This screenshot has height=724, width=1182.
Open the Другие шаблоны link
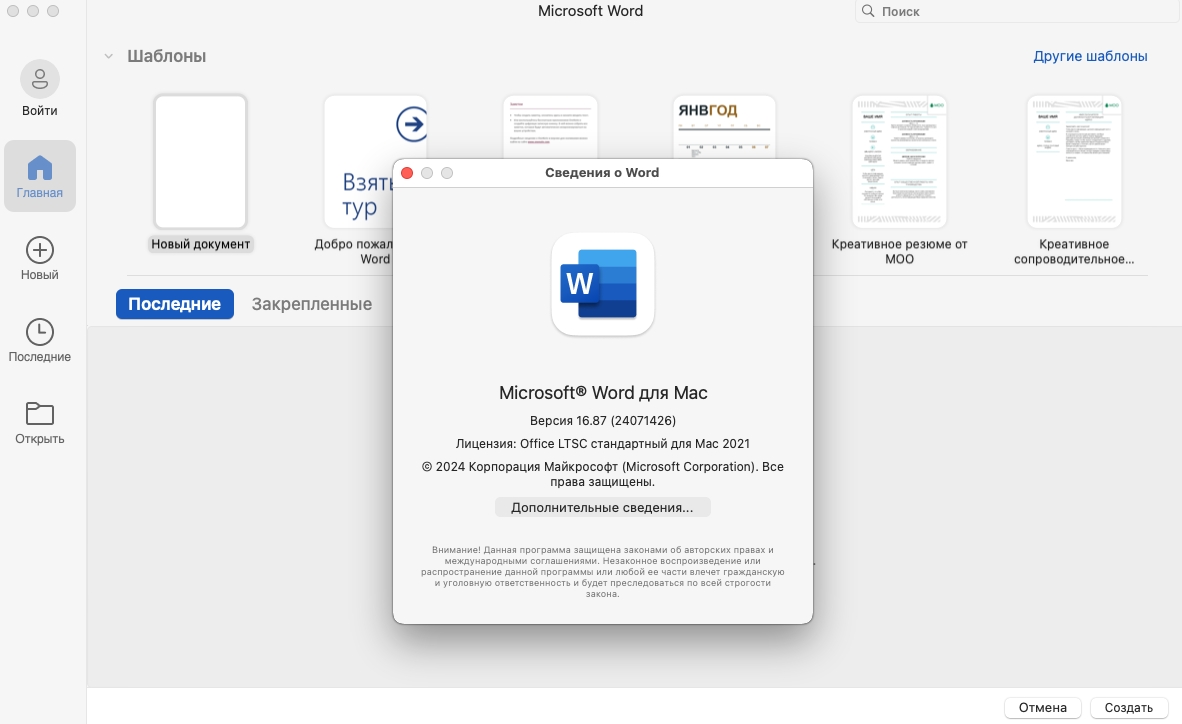pos(1090,56)
